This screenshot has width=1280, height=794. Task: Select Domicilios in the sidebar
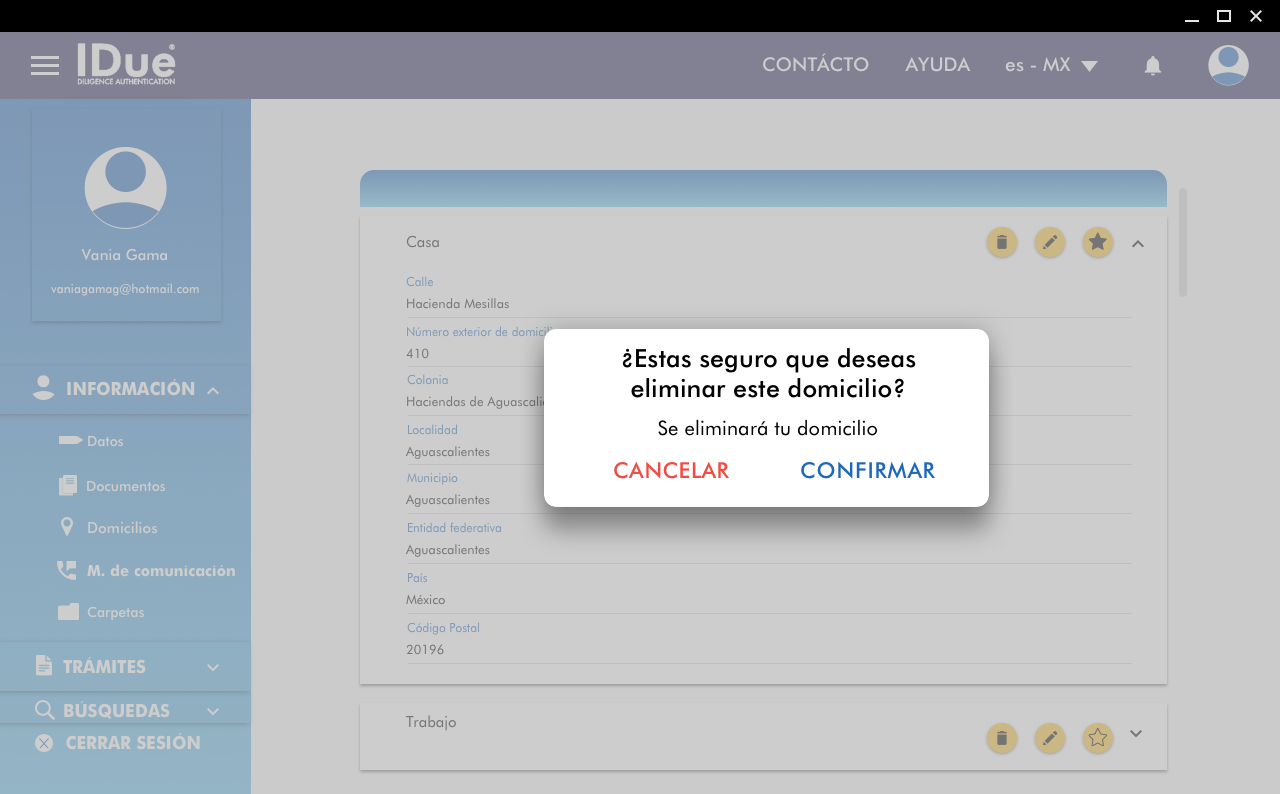tap(121, 528)
